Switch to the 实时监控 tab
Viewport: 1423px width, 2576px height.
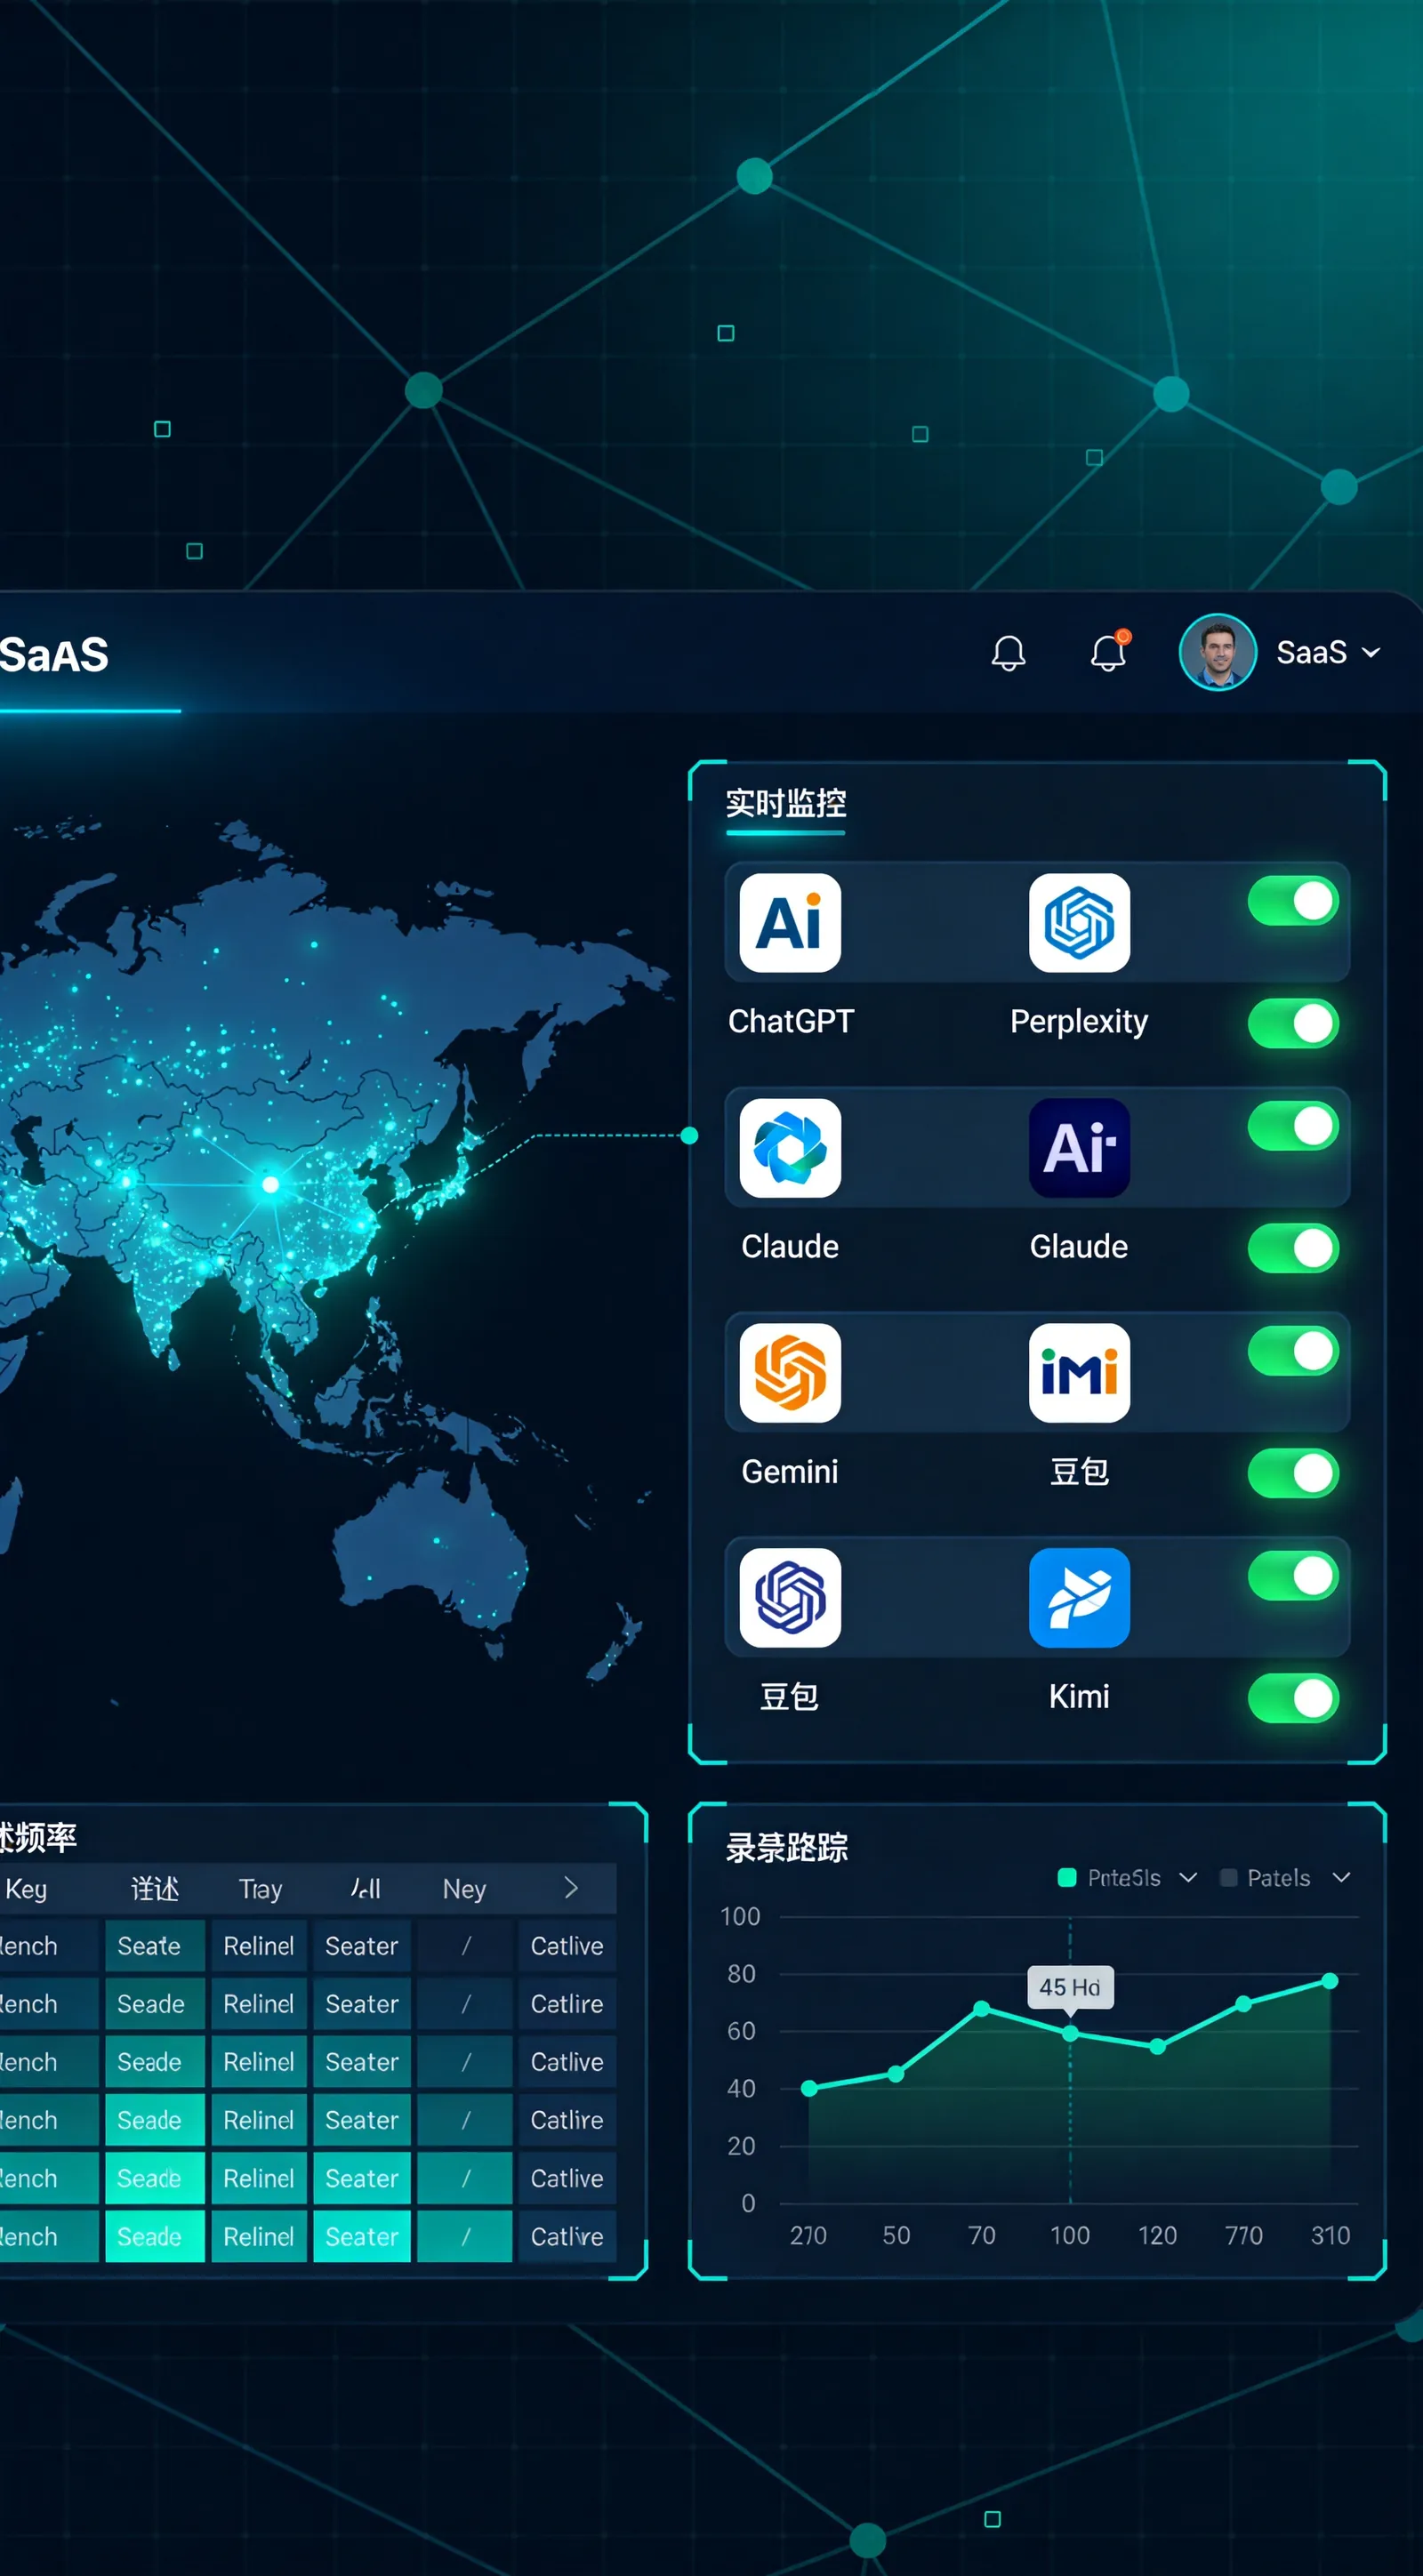click(x=786, y=803)
